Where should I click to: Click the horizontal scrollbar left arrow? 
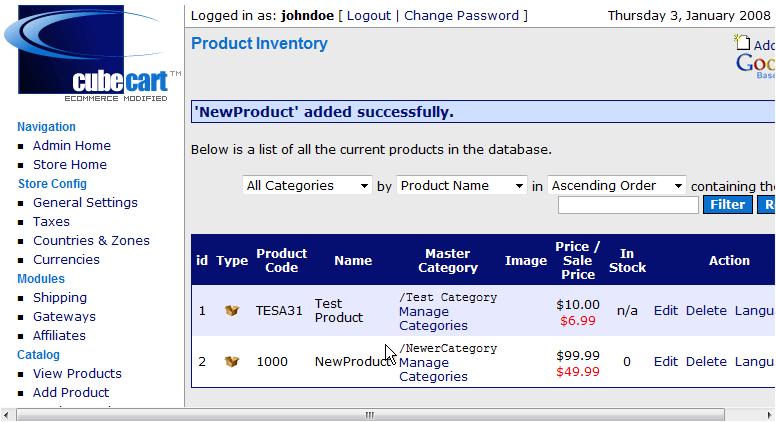(6, 415)
